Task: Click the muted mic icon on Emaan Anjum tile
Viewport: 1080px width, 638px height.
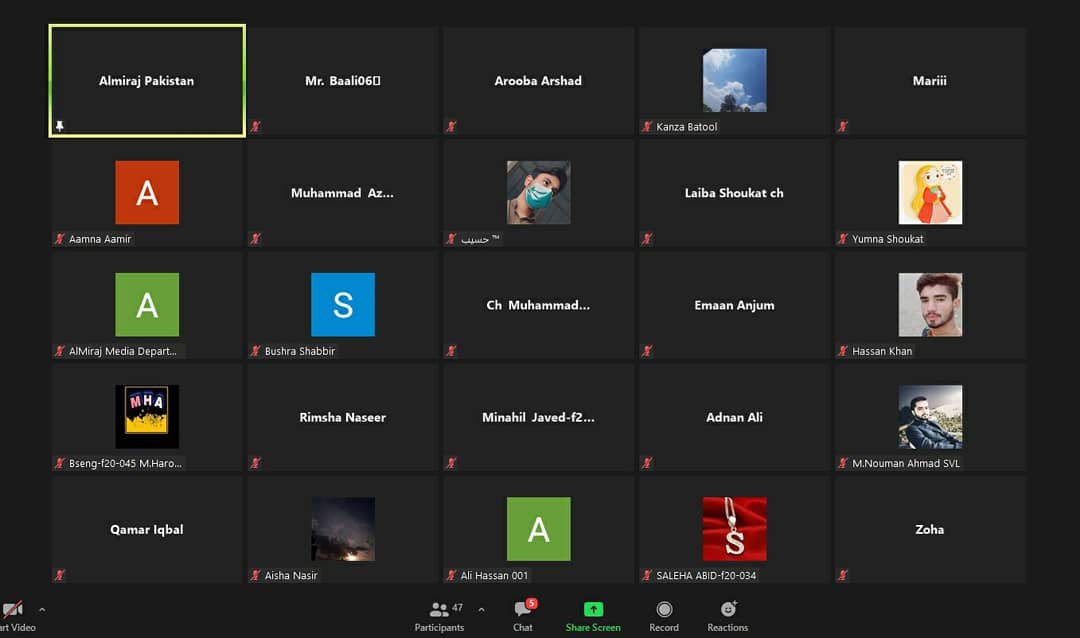Action: click(x=647, y=351)
